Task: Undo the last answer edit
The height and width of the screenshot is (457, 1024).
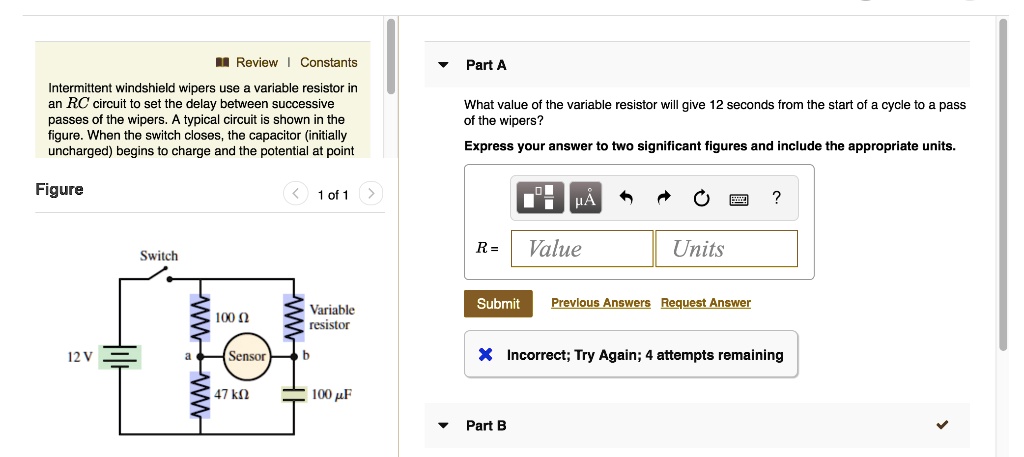Action: click(627, 198)
